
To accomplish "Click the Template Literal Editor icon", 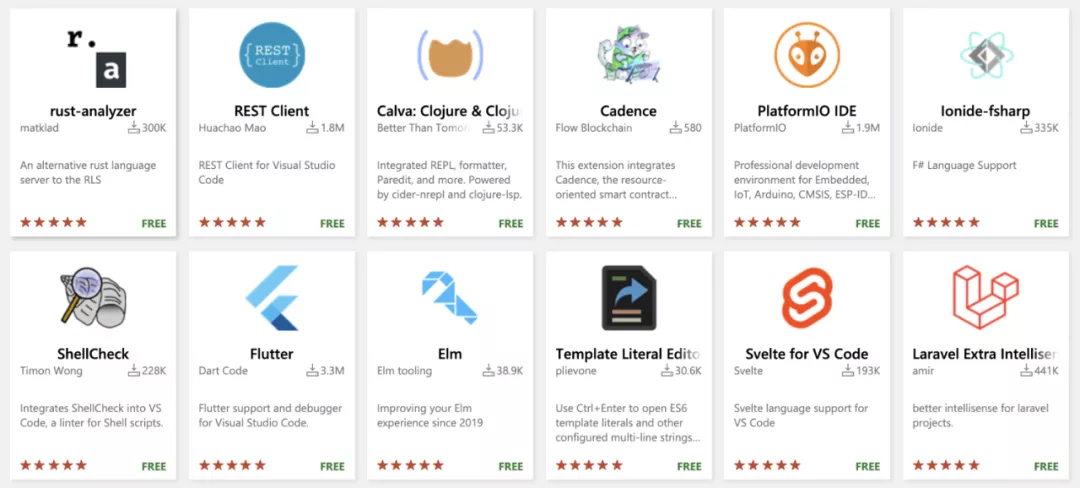I will coord(628,298).
